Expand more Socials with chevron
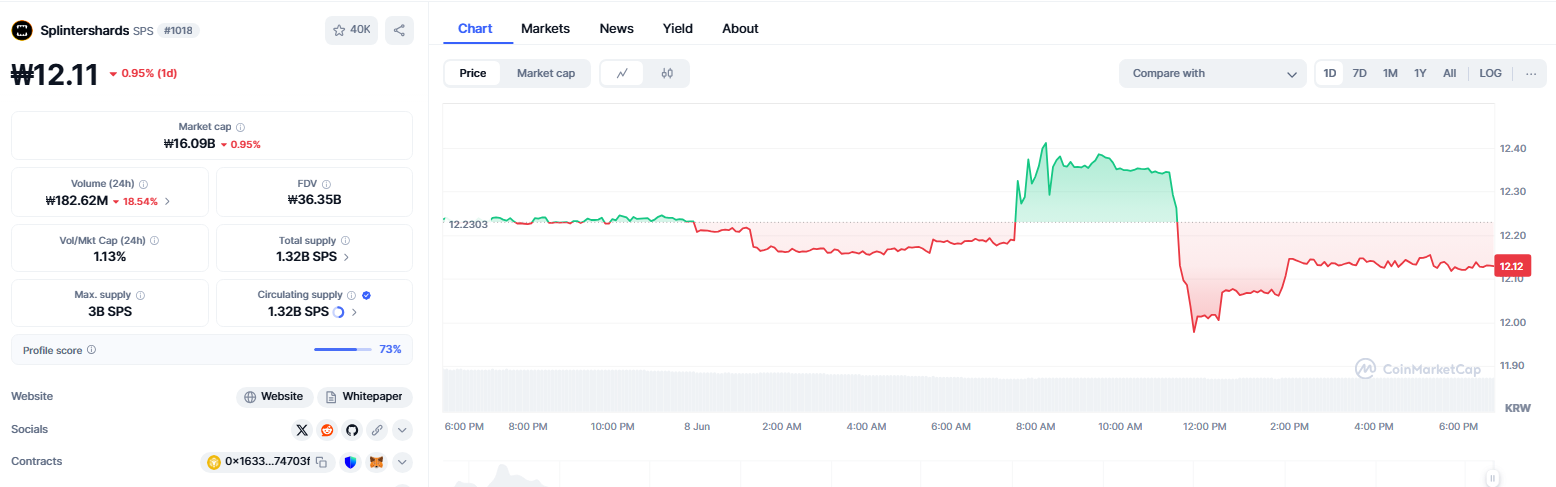The width and height of the screenshot is (1556, 487). (402, 430)
